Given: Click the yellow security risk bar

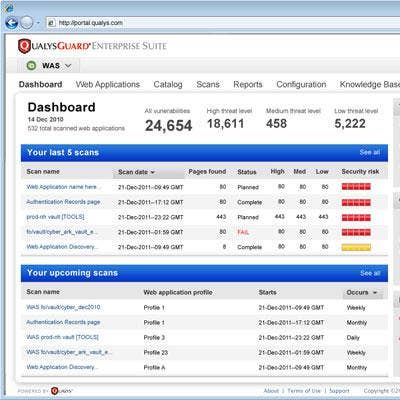Looking at the screenshot, I should pos(356,247).
